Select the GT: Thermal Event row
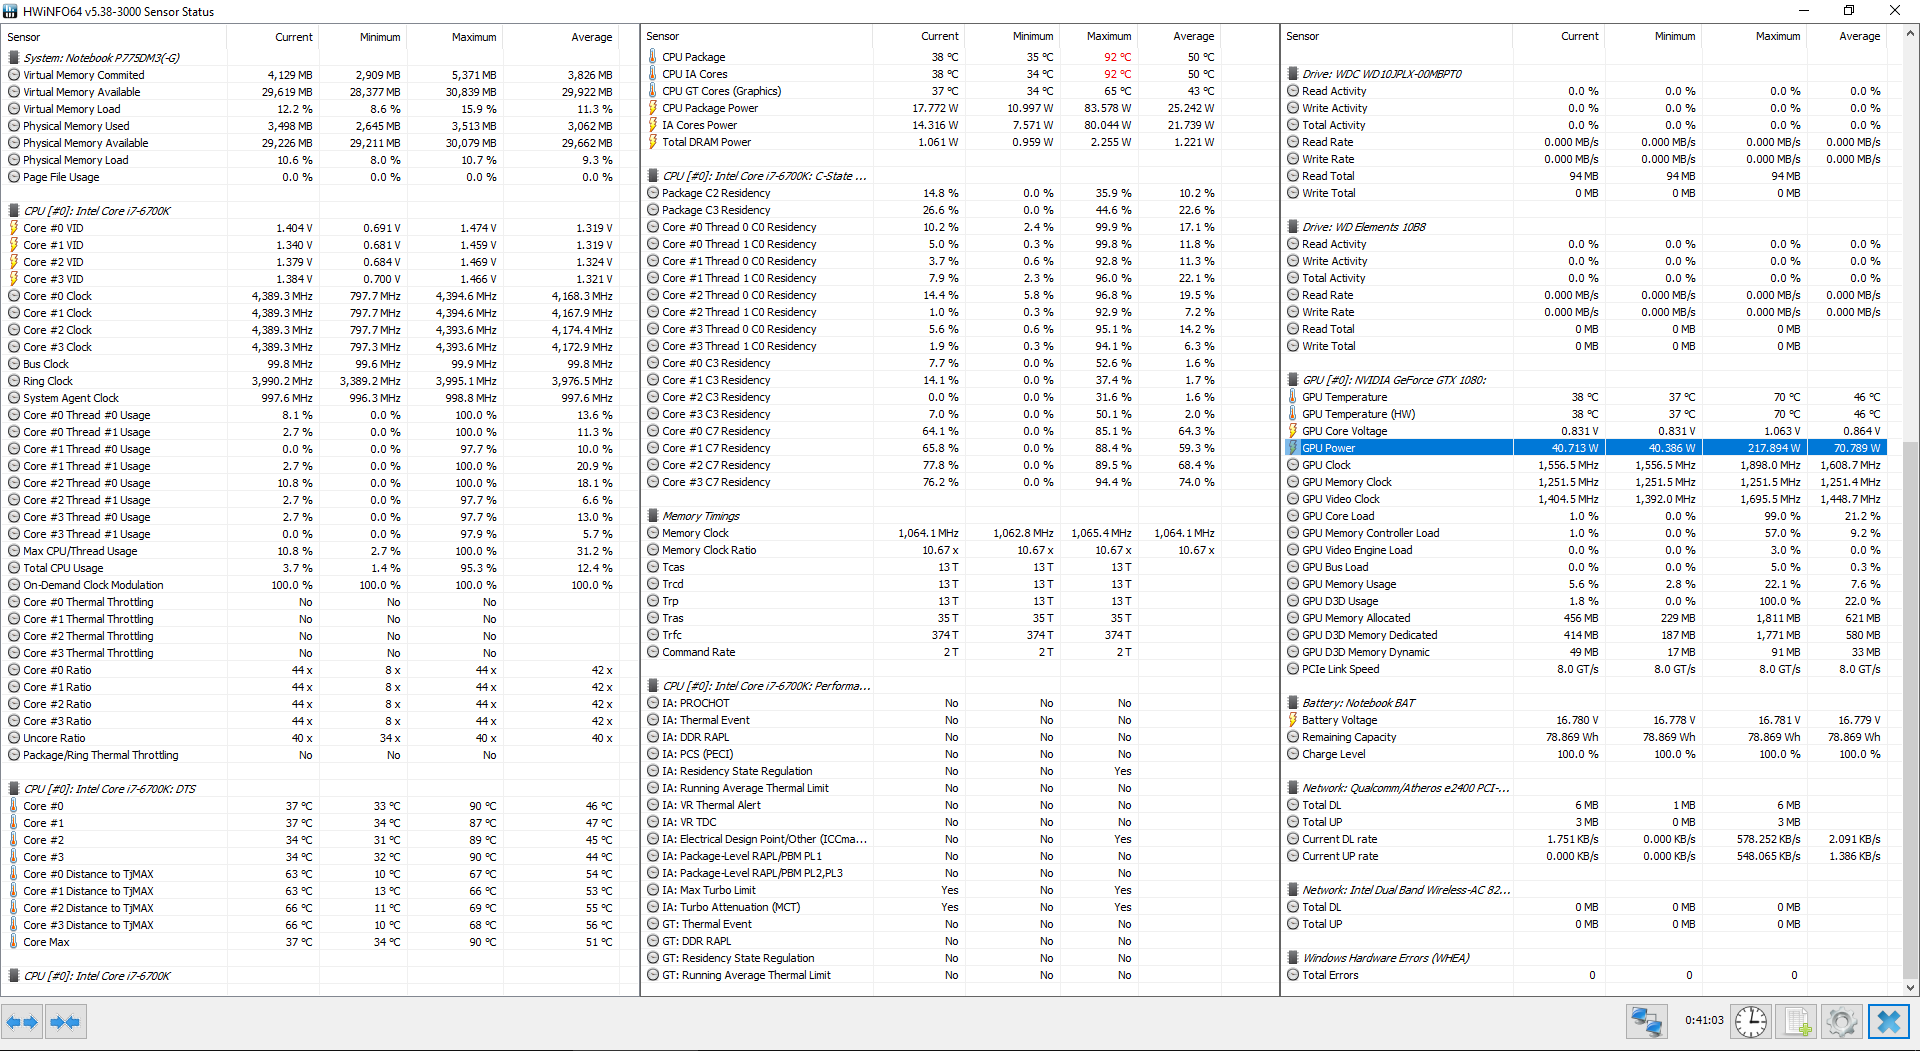Image resolution: width=1920 pixels, height=1051 pixels. click(931, 924)
